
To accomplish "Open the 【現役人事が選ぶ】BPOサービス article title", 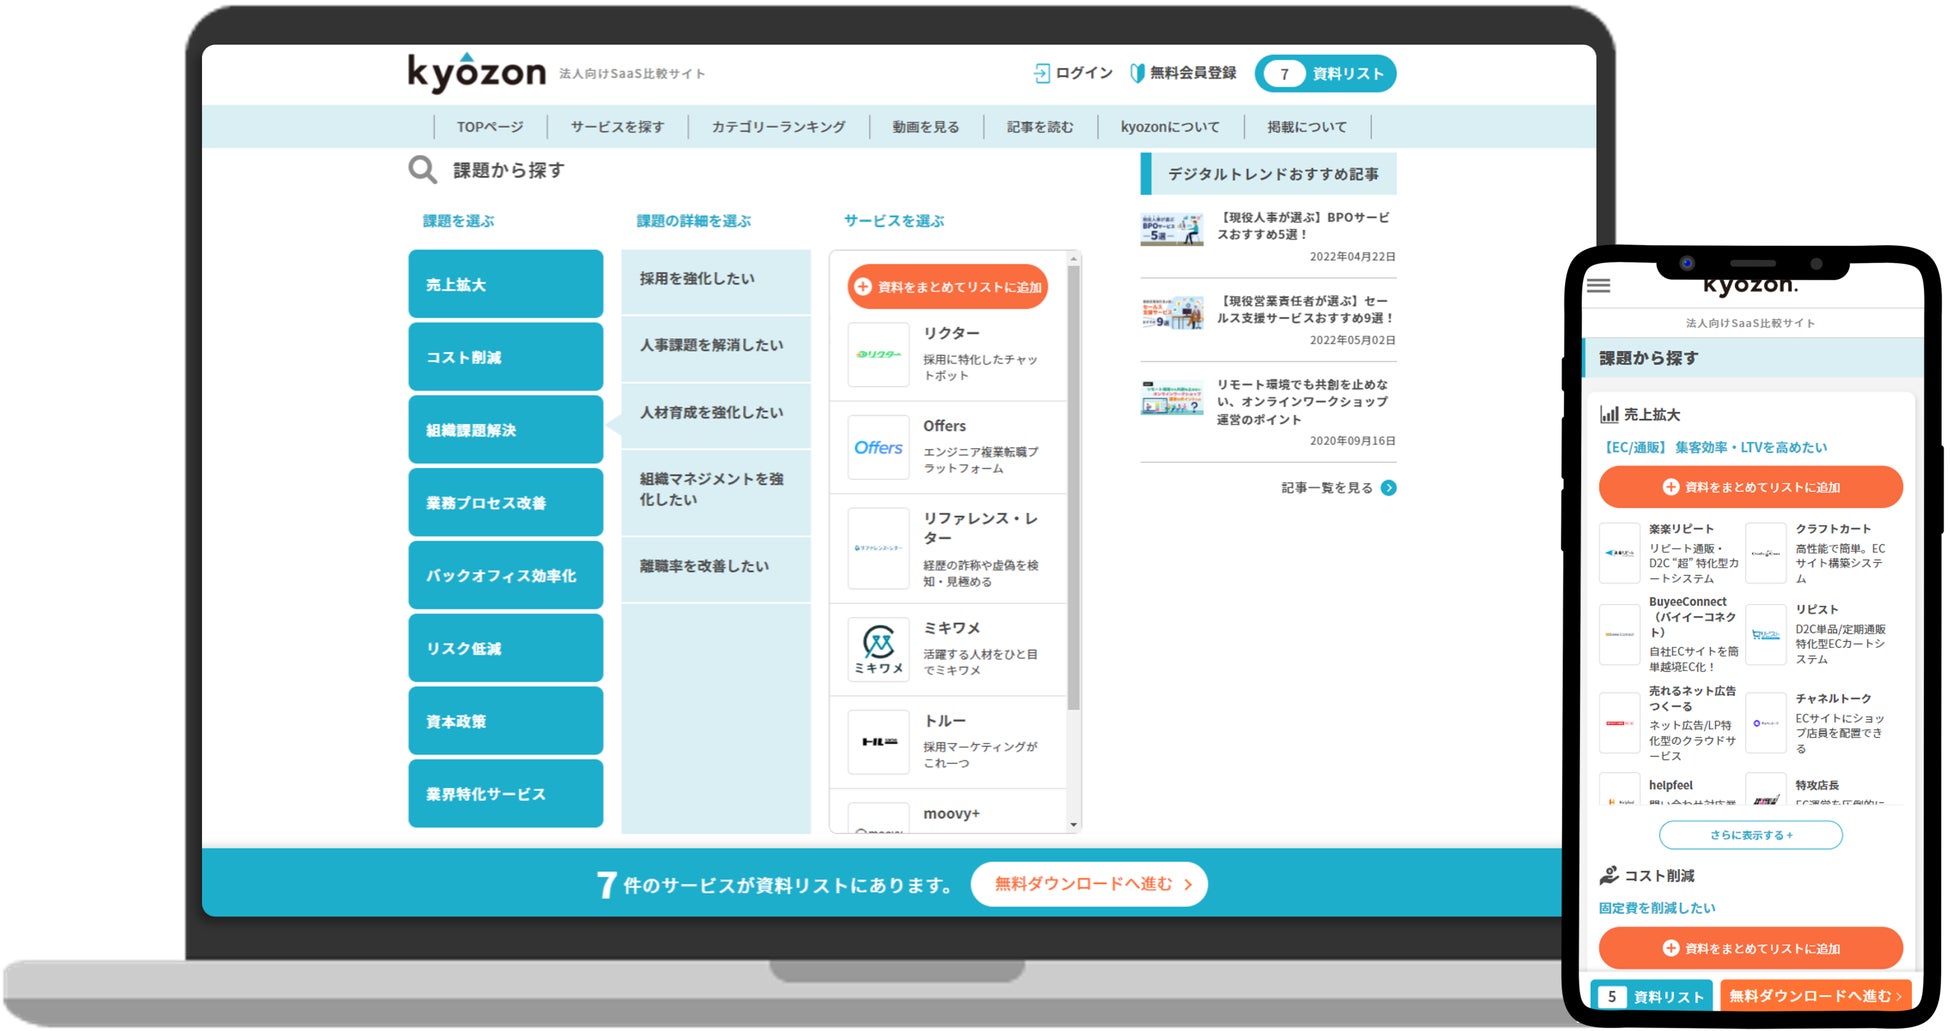I will 1303,226.
